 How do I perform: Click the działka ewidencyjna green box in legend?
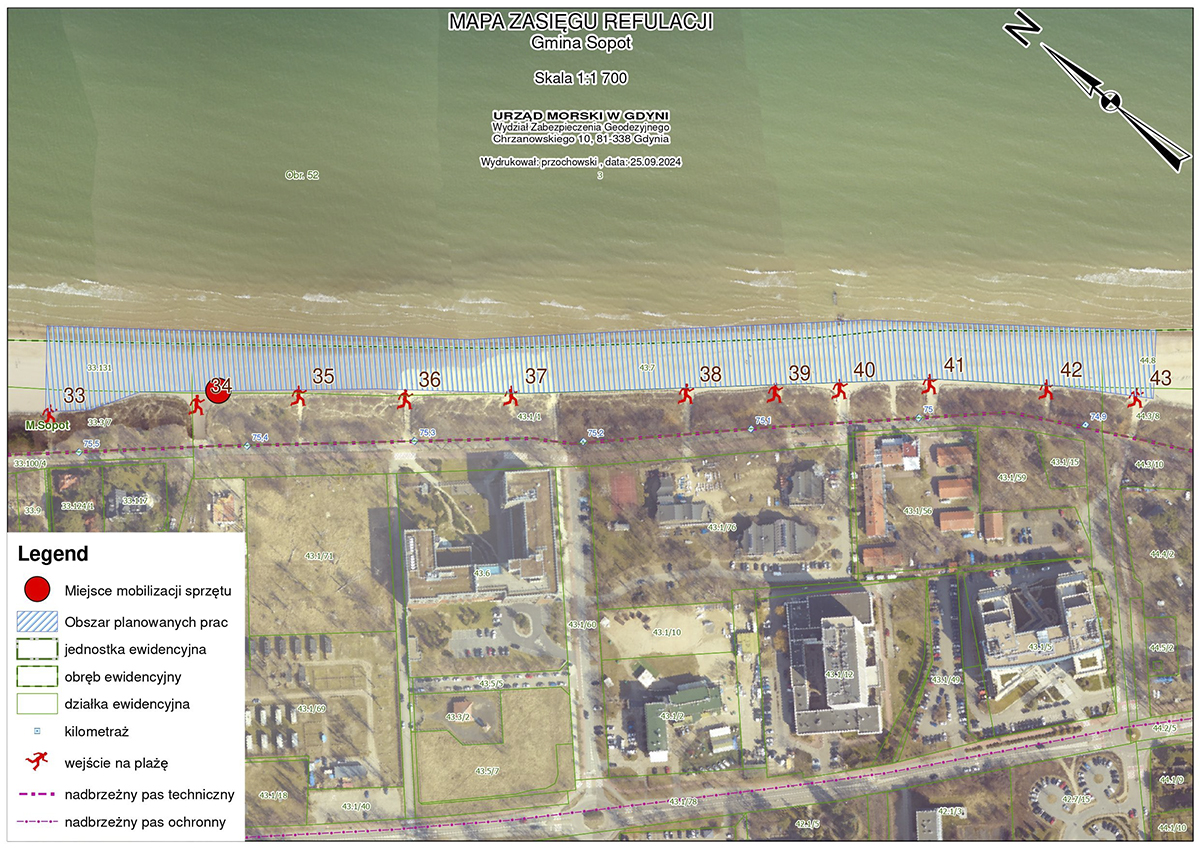(x=37, y=704)
